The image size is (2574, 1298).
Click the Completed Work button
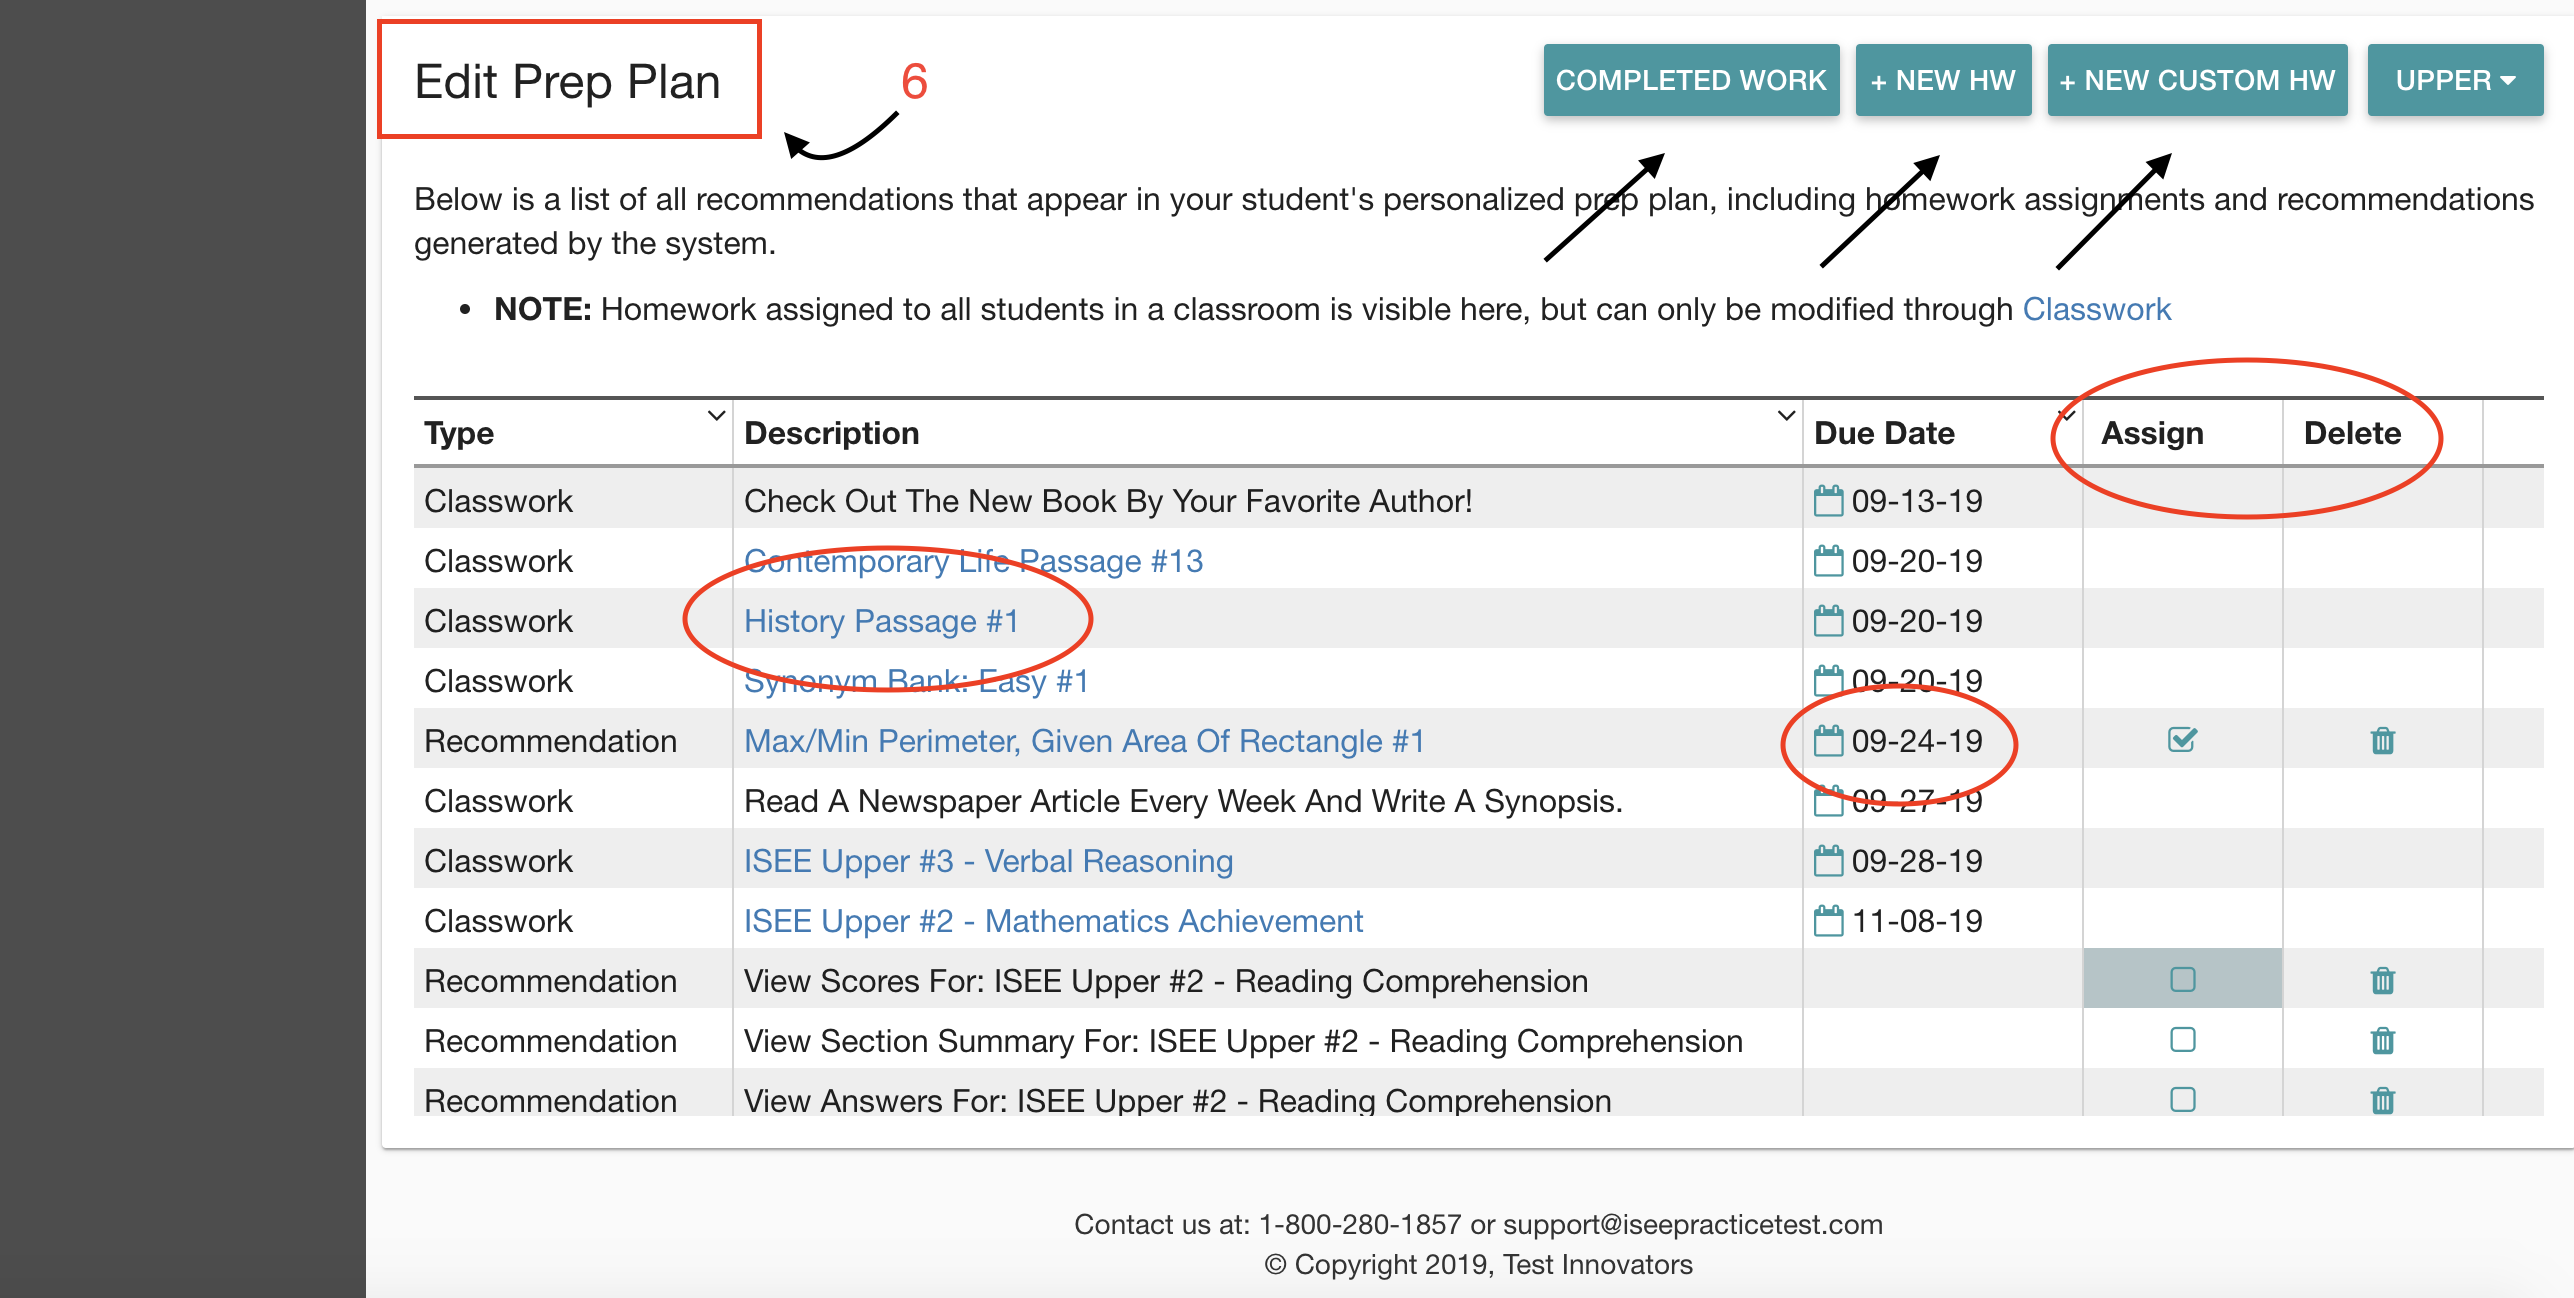pos(1690,80)
